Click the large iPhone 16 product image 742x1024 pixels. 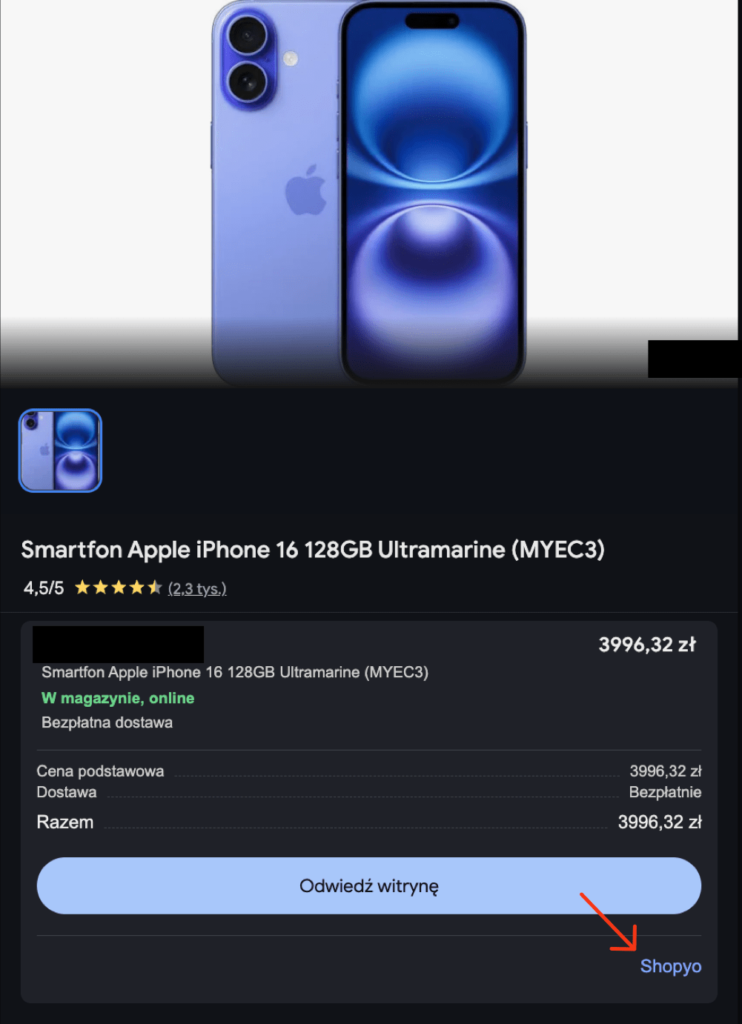click(x=369, y=193)
